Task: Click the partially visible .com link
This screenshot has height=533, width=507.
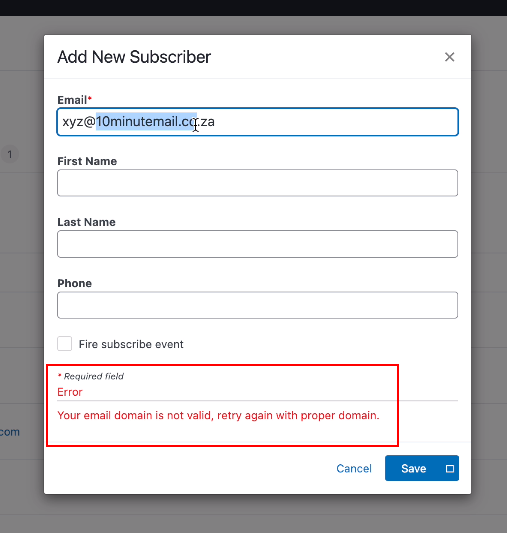Action: point(10,432)
